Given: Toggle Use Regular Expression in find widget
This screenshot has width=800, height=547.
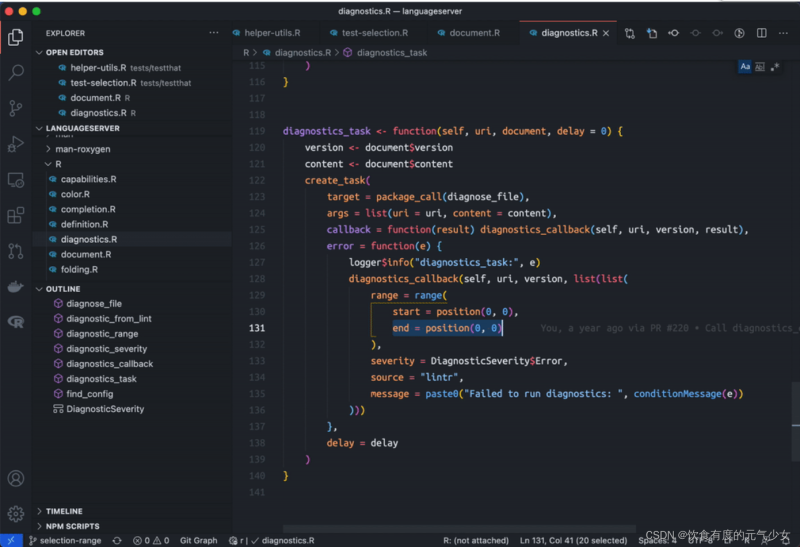Looking at the screenshot, I should (x=774, y=67).
